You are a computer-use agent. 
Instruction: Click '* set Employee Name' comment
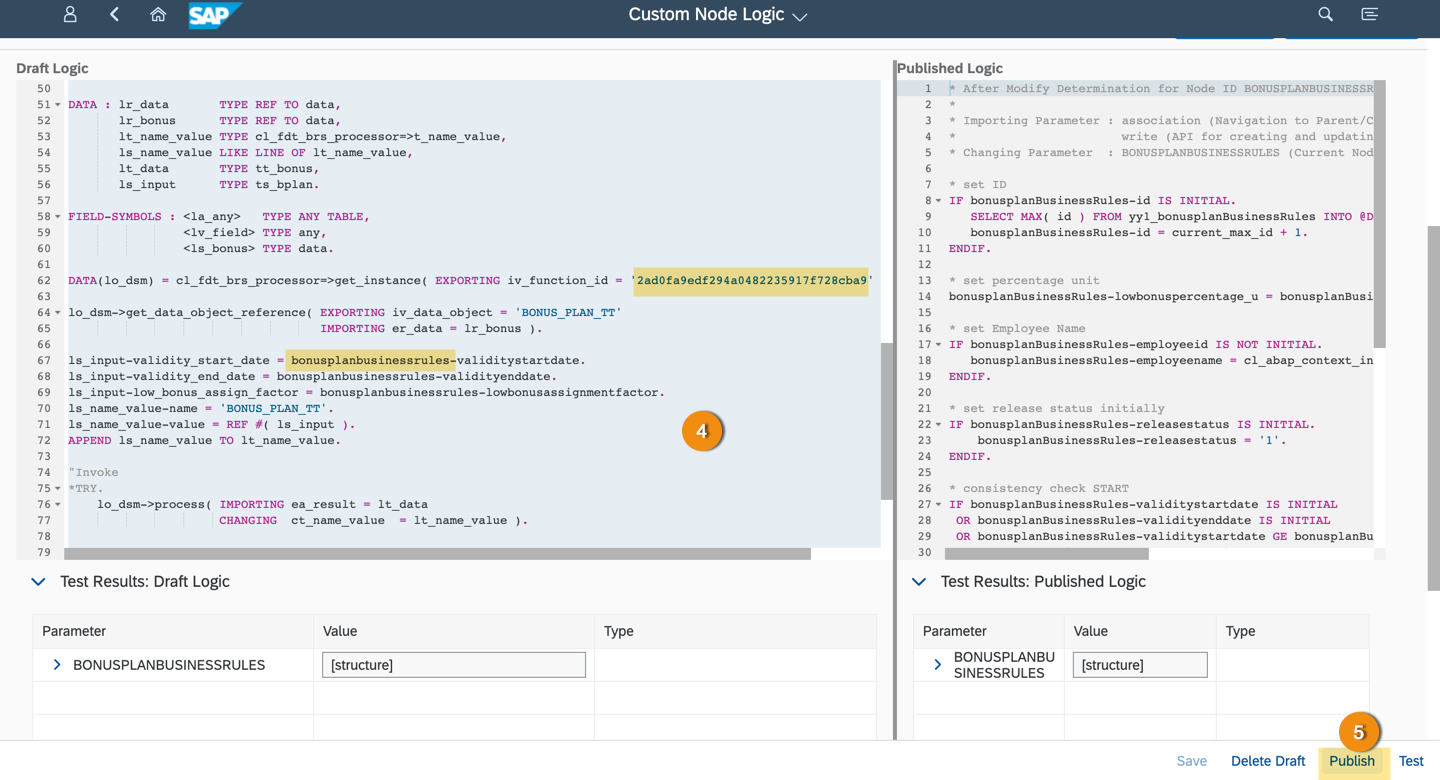click(1017, 329)
